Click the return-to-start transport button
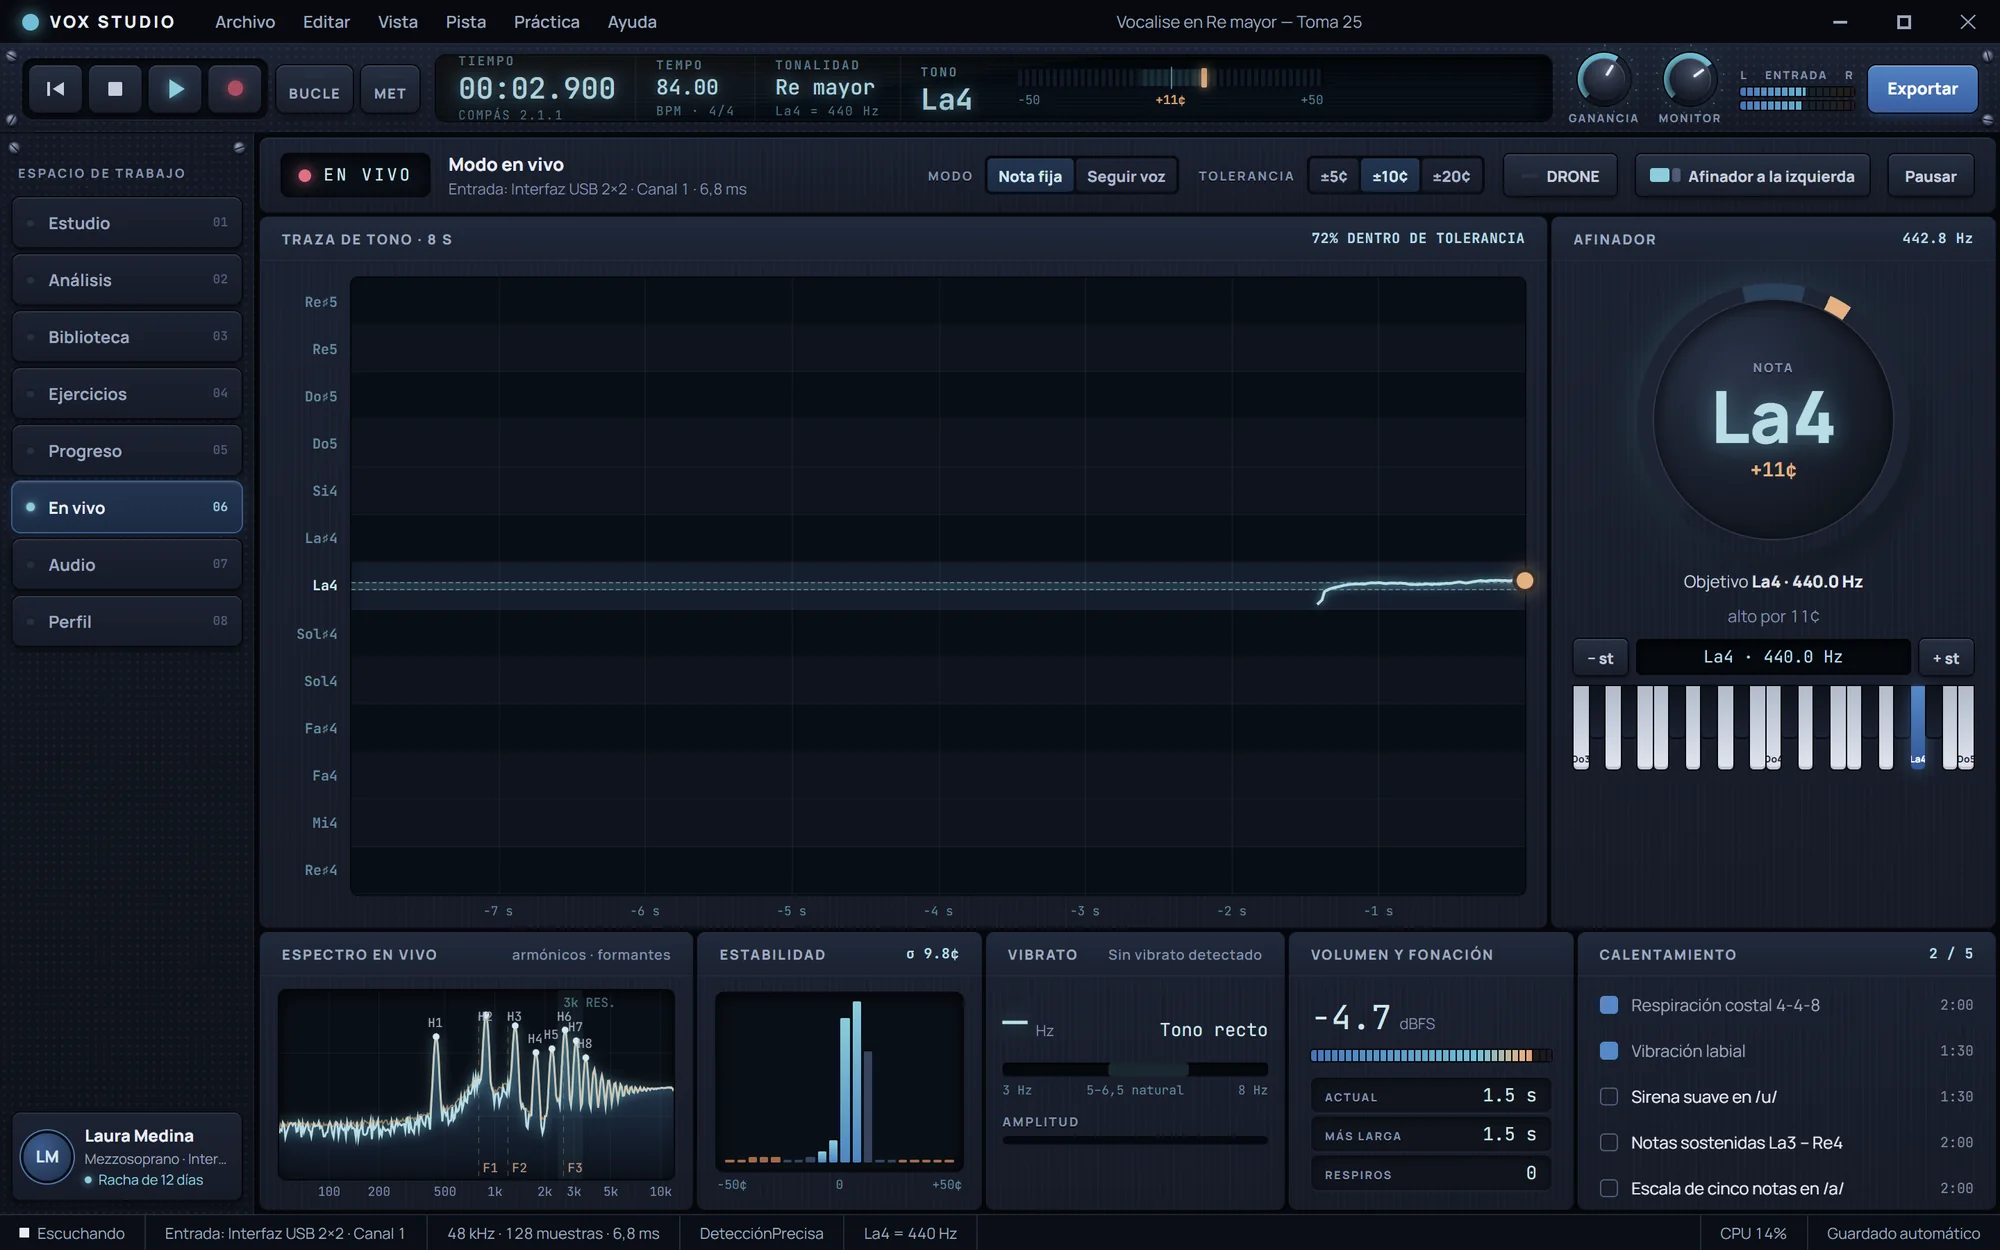The image size is (2000, 1250). [x=55, y=89]
